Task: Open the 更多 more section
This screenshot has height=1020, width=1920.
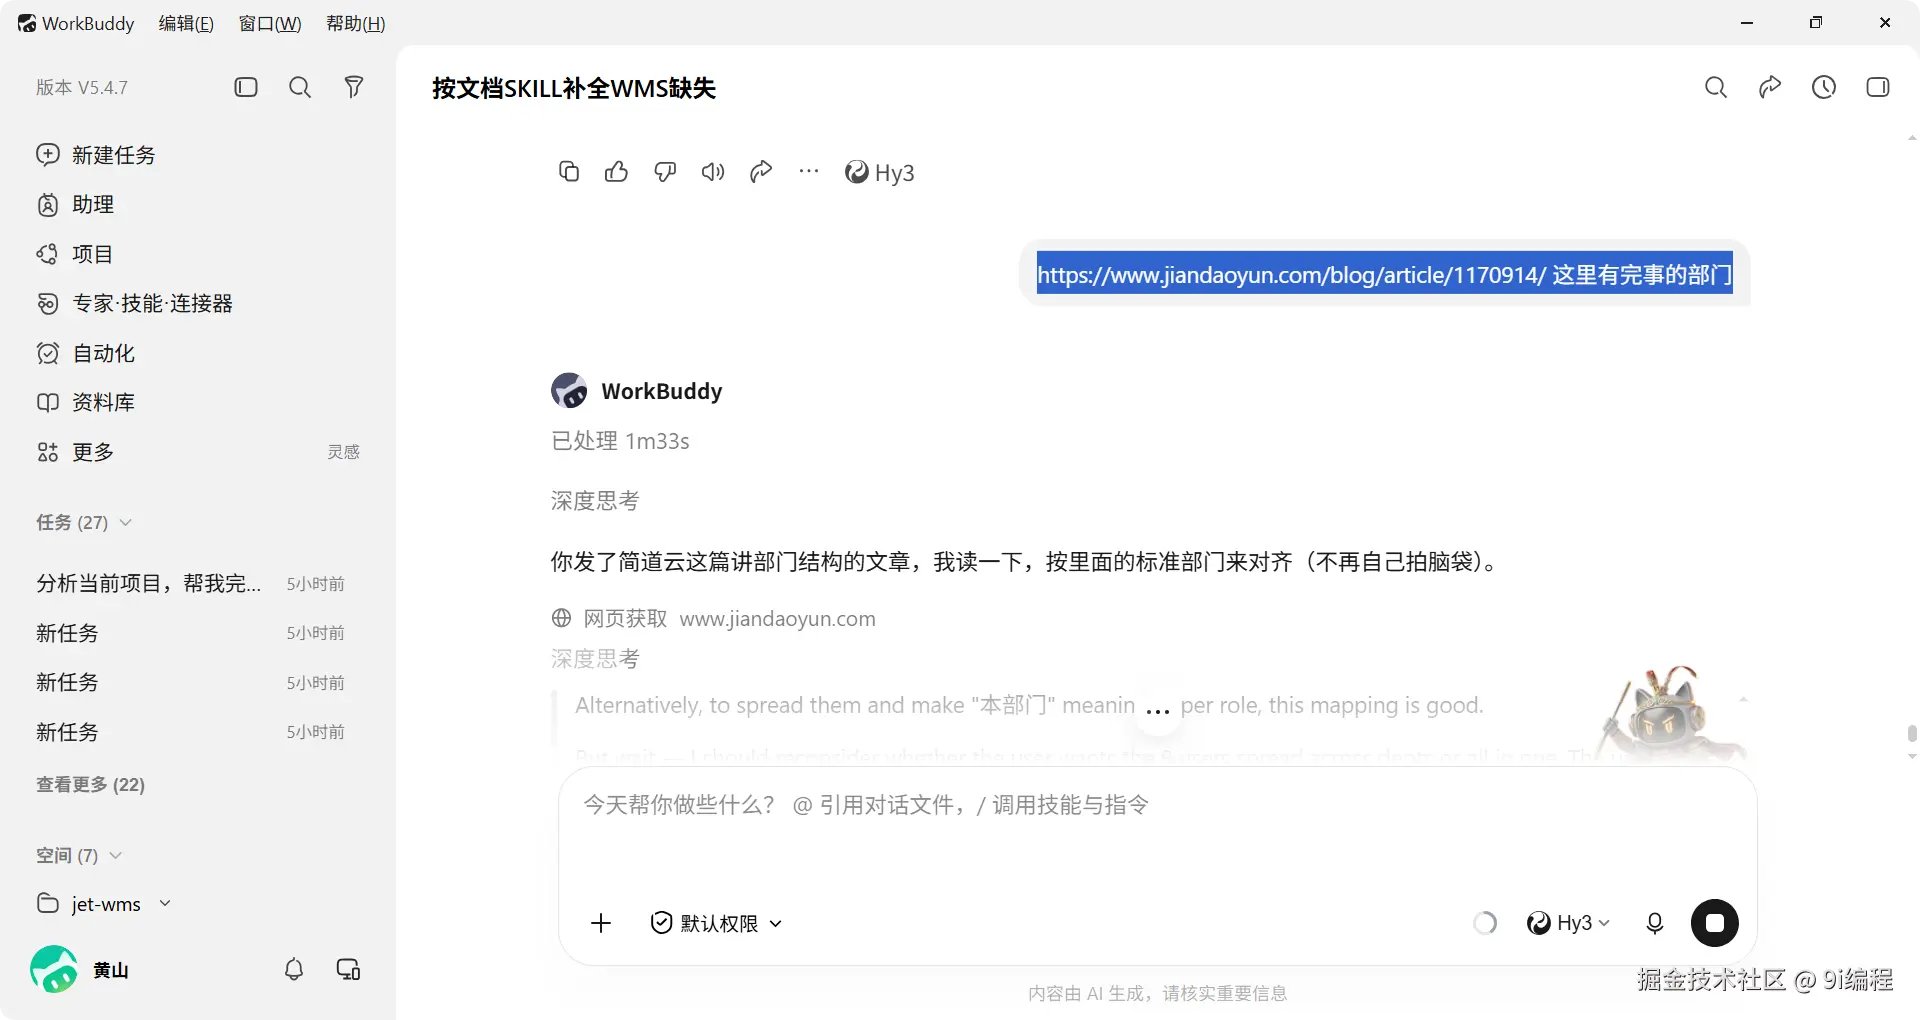Action: [76, 452]
